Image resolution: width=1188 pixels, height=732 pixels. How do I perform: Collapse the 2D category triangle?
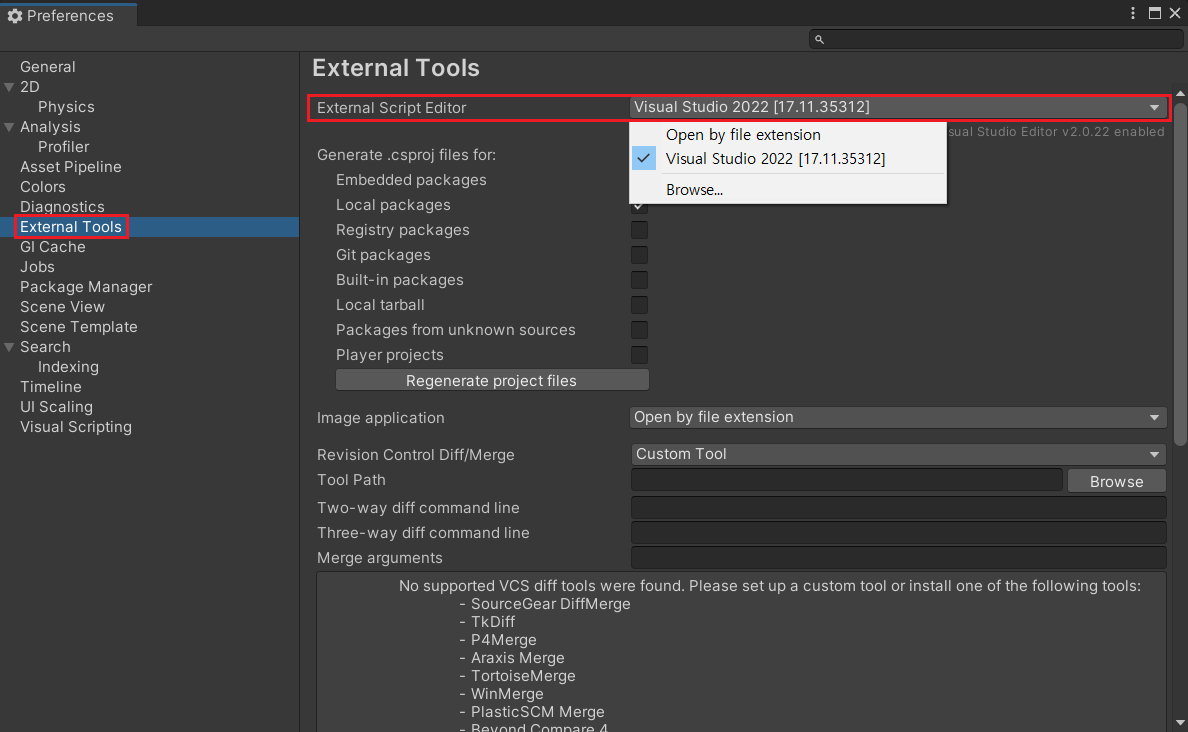click(x=9, y=87)
